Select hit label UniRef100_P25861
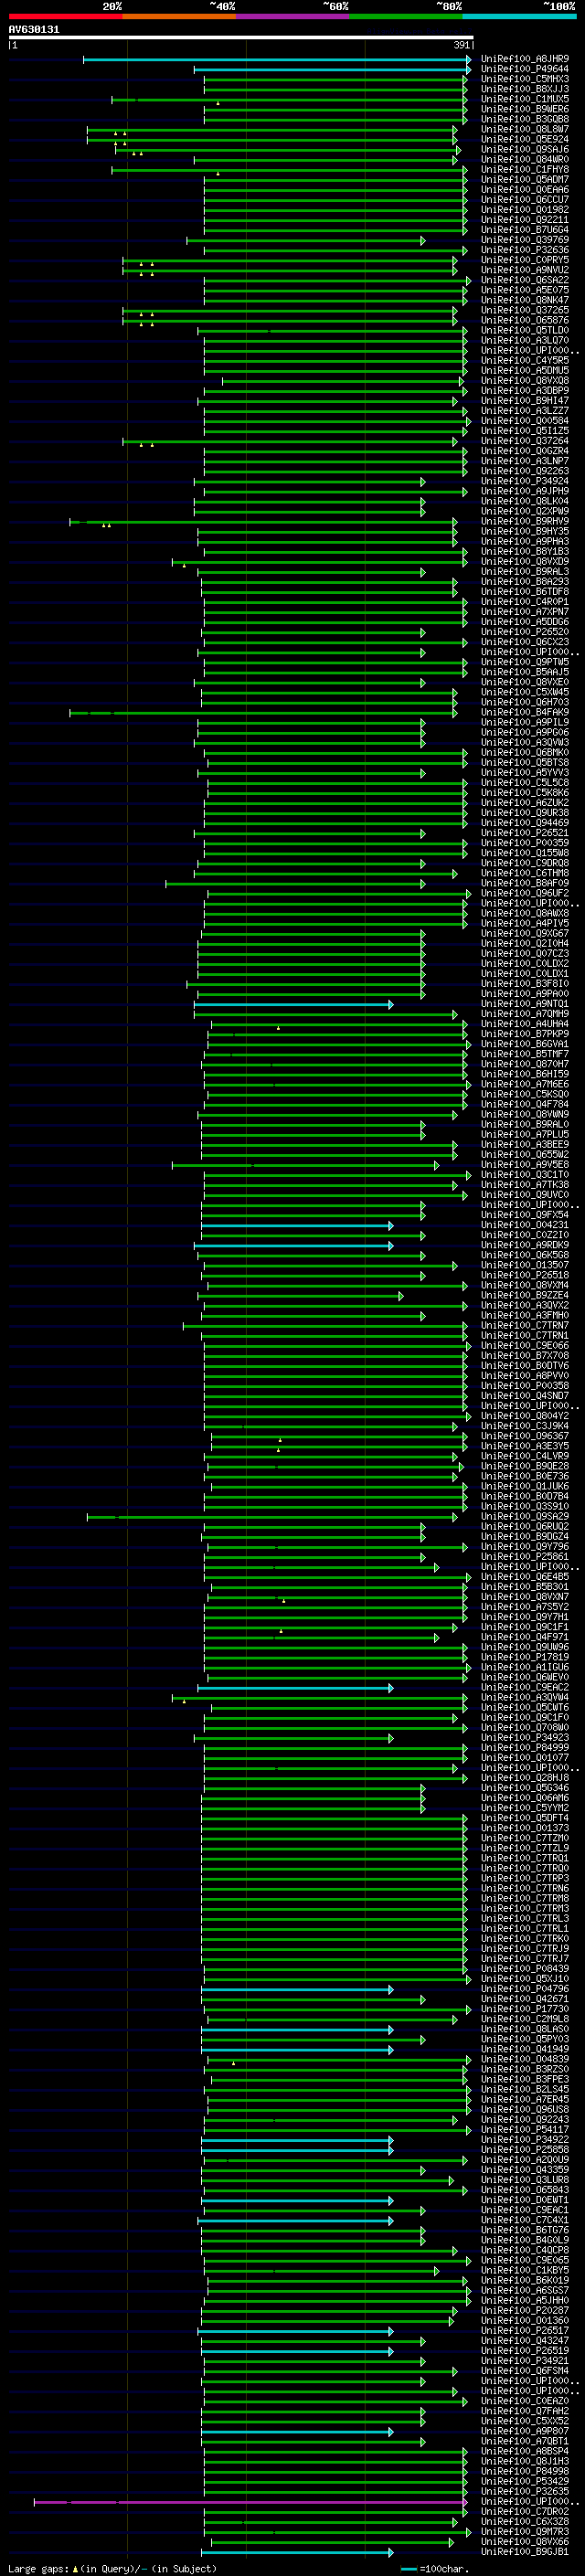 (525, 1557)
